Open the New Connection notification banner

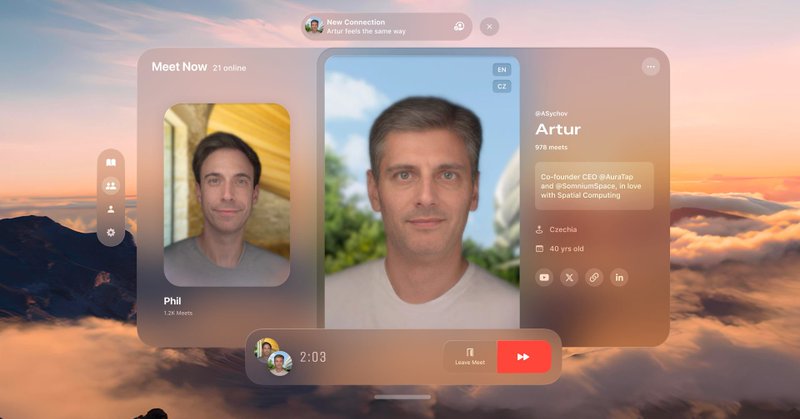pos(386,27)
